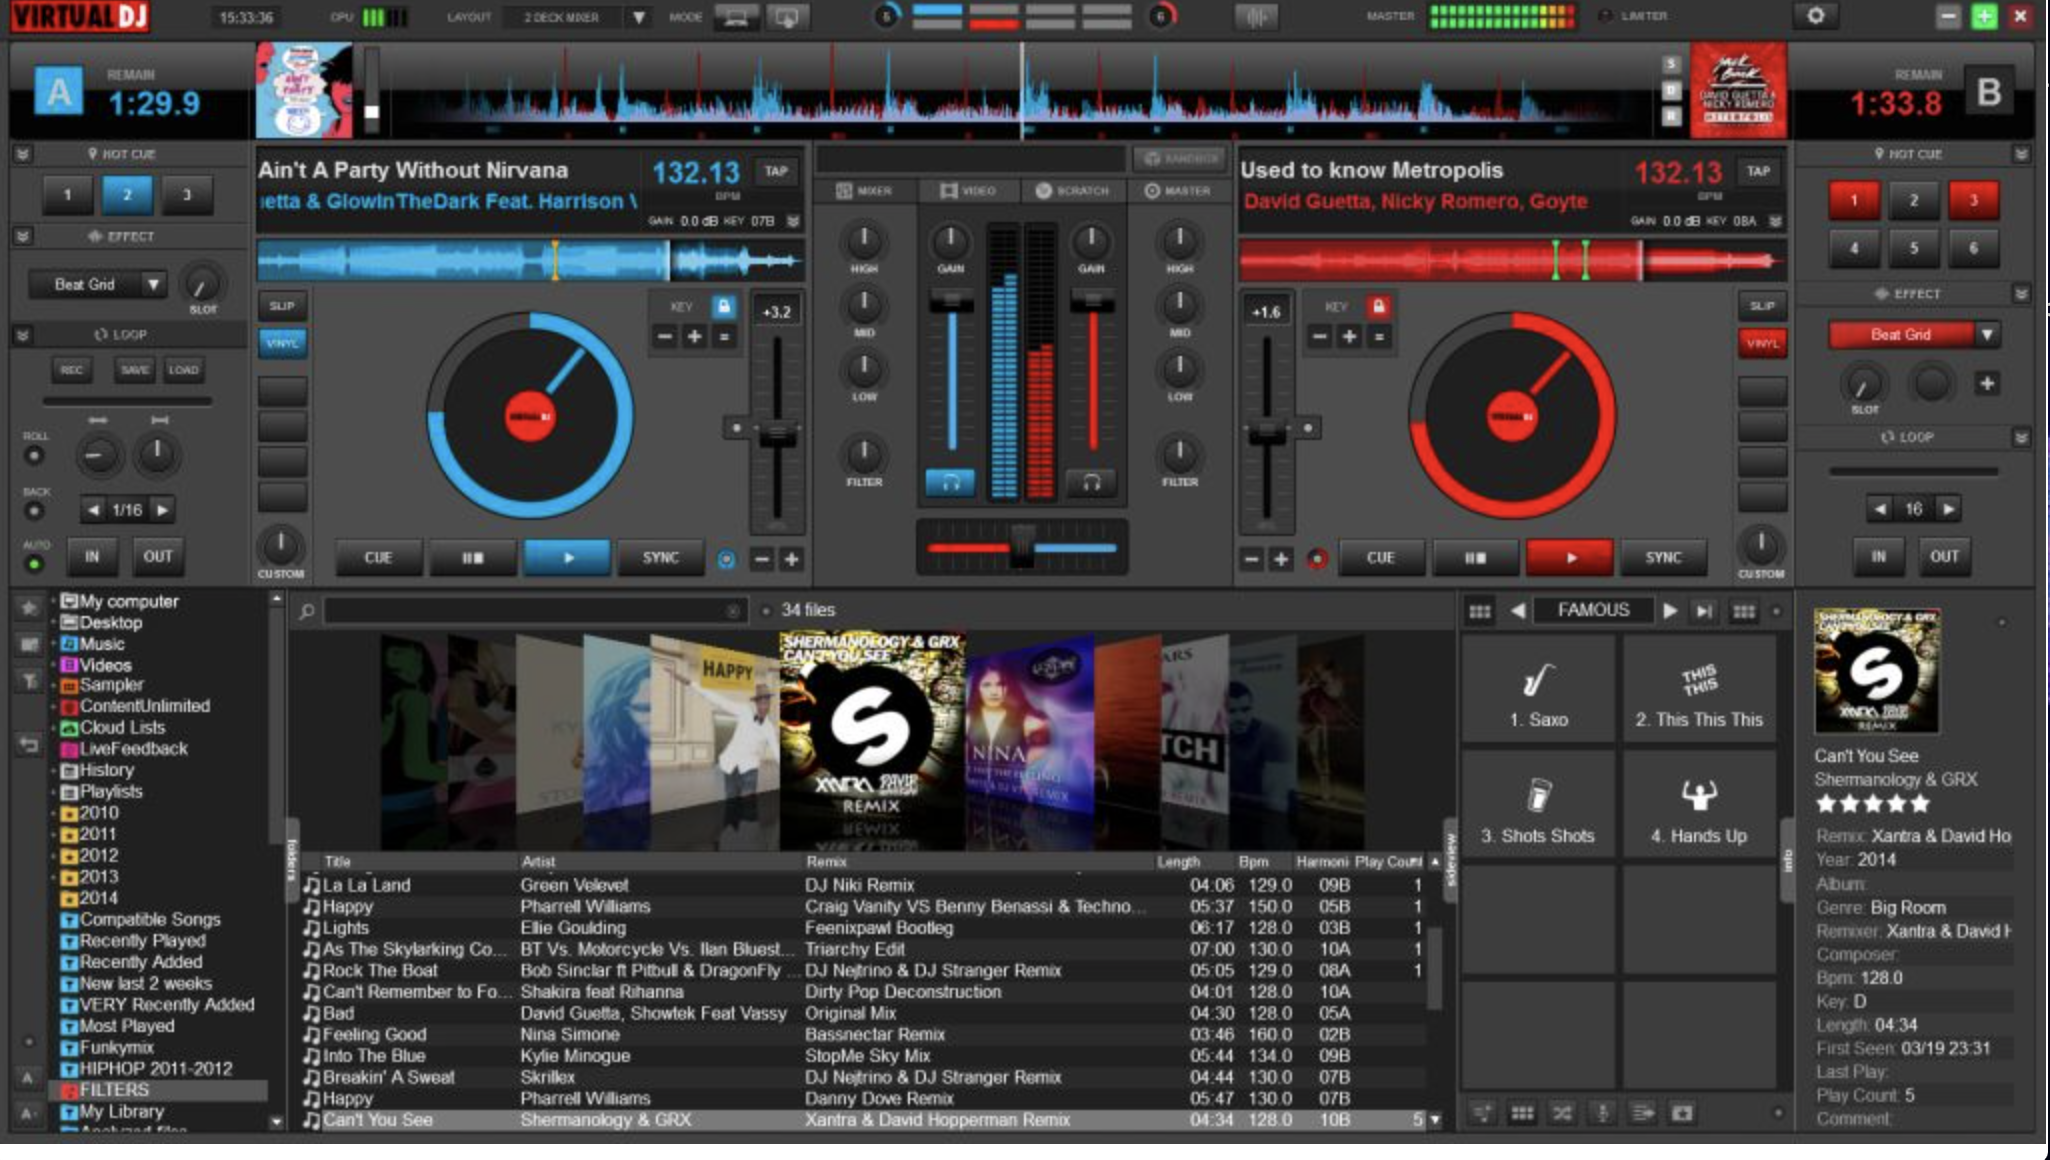The width and height of the screenshot is (2050, 1160).
Task: Open the Beat Grid effect dropdown on deck A
Action: point(152,284)
